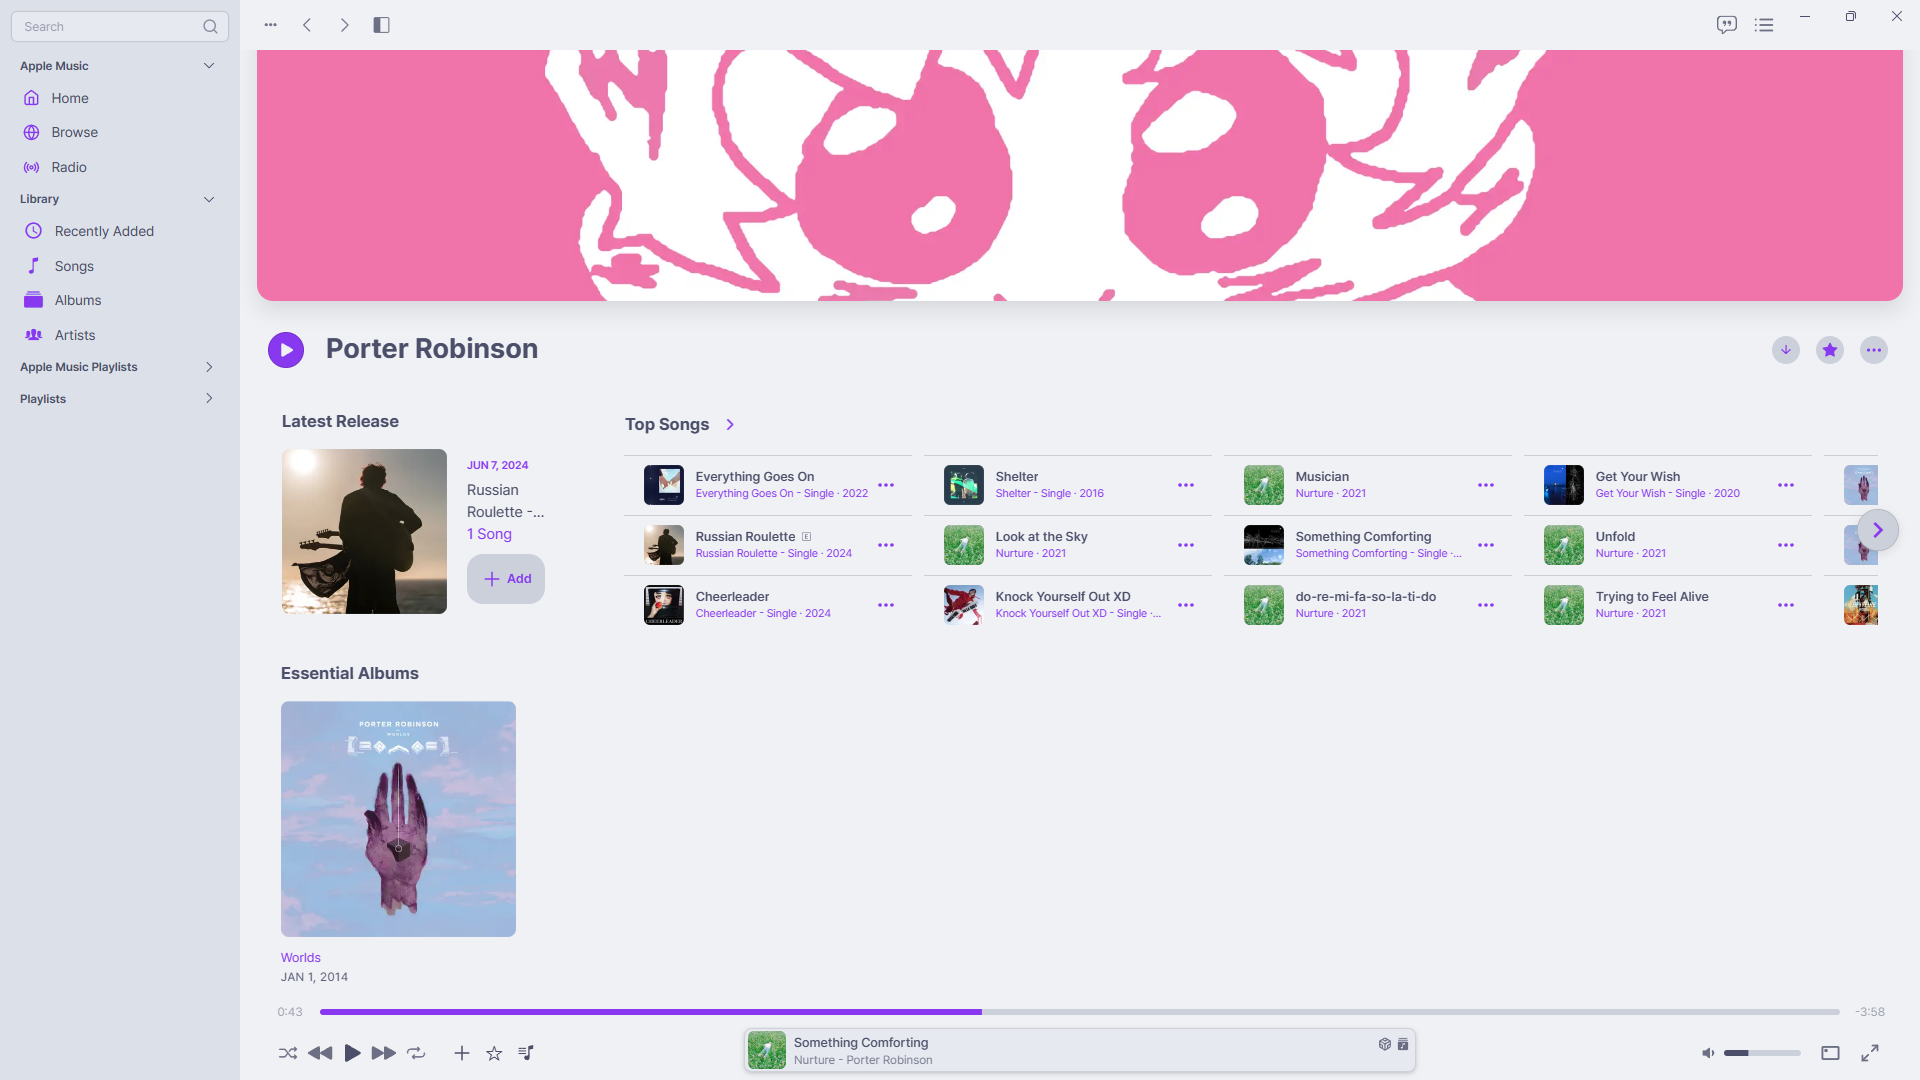
Task: Play Porter Robinson with the purple play button
Action: (286, 350)
